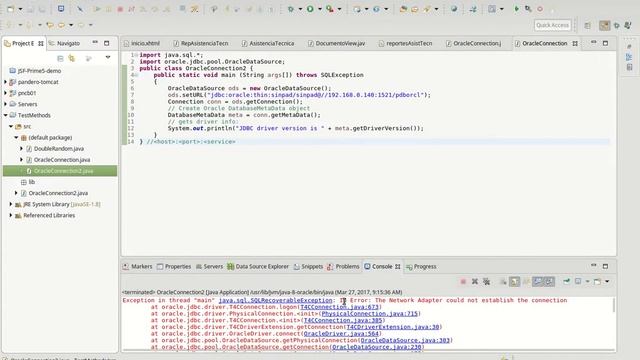Toggle show console when standard error changes
The width and height of the screenshot is (640, 360).
click(549, 282)
